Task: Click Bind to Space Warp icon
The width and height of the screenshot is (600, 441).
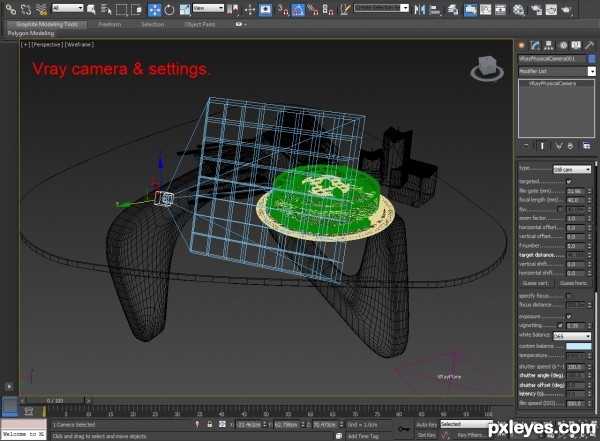Action: [41, 9]
